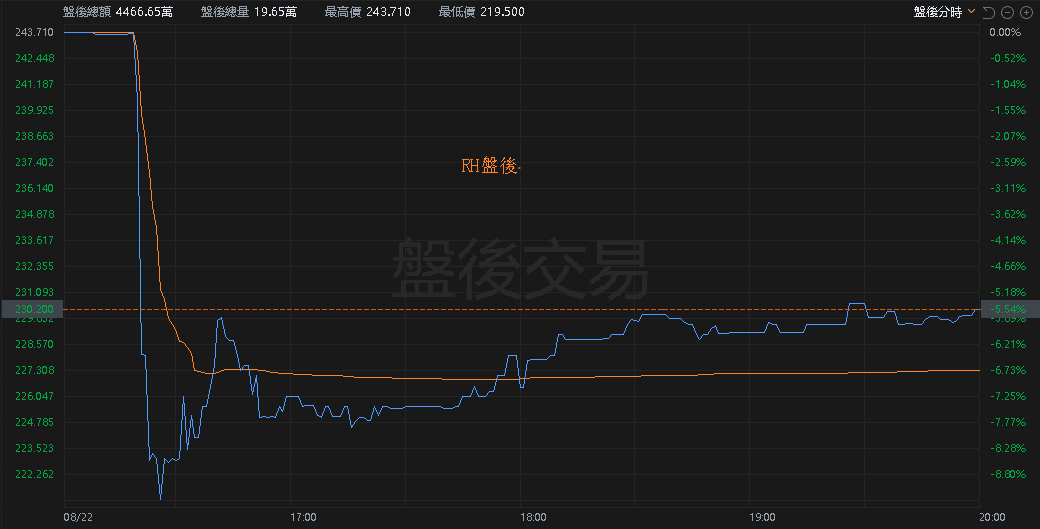Screen dimensions: 1040x529
Task: Click the 19:00 time axis label
Action: click(763, 517)
